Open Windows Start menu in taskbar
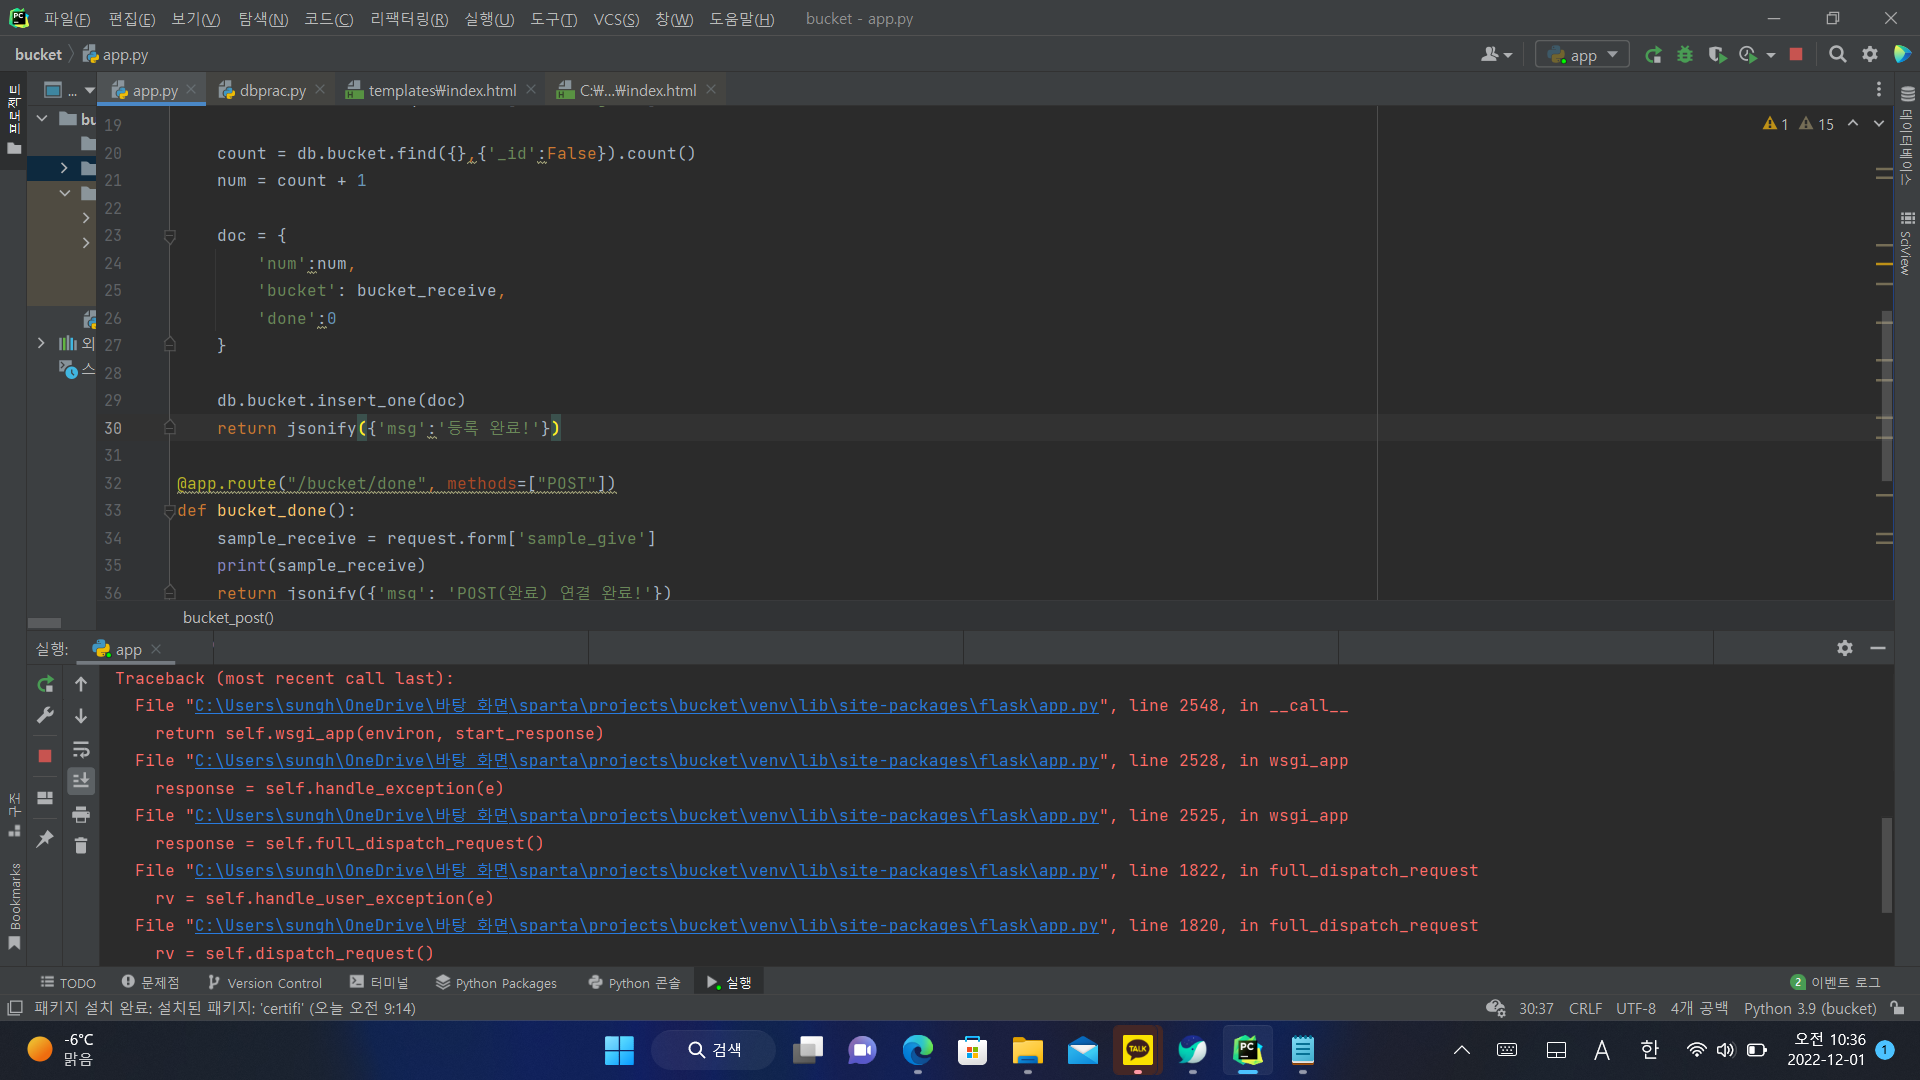 coord(619,1050)
